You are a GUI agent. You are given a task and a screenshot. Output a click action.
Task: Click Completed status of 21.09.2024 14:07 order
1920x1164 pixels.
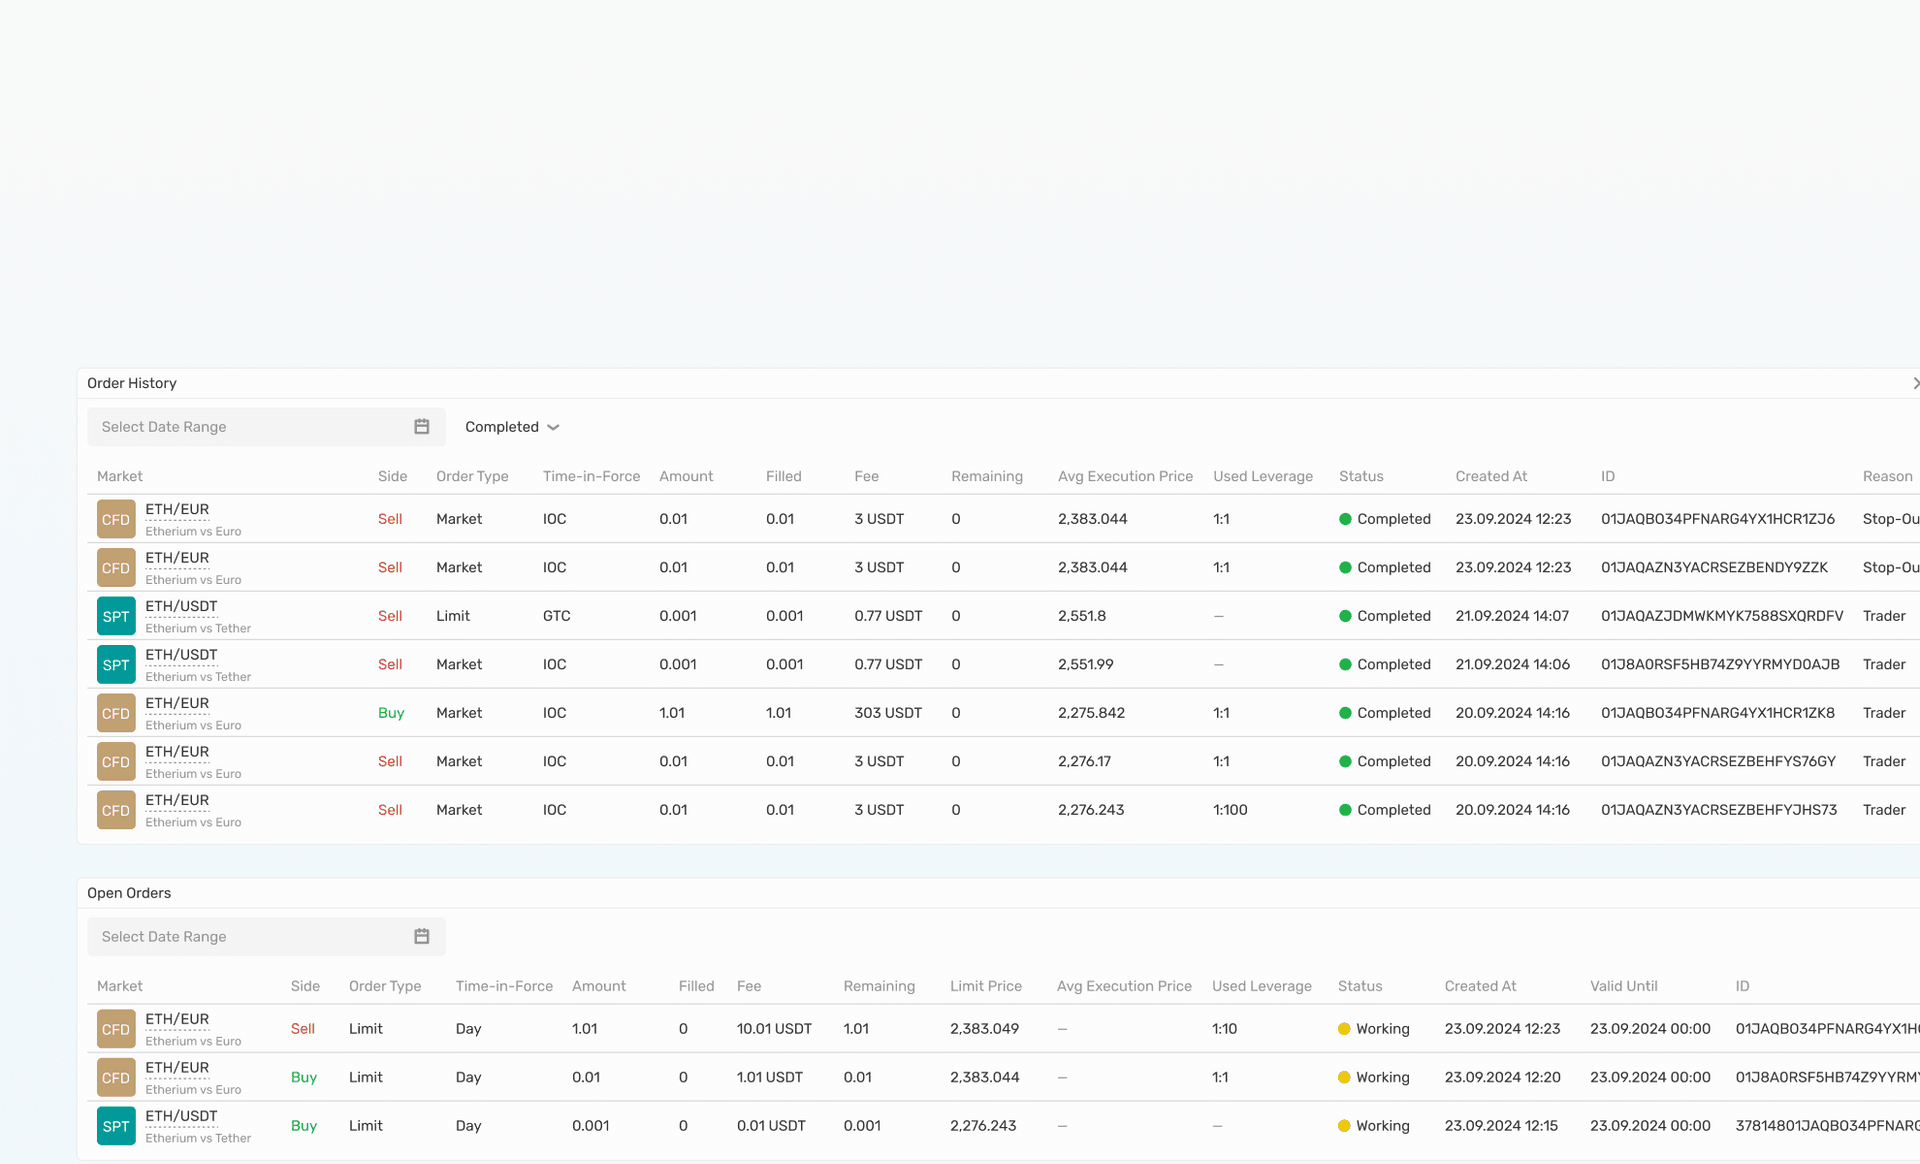pyautogui.click(x=1385, y=616)
